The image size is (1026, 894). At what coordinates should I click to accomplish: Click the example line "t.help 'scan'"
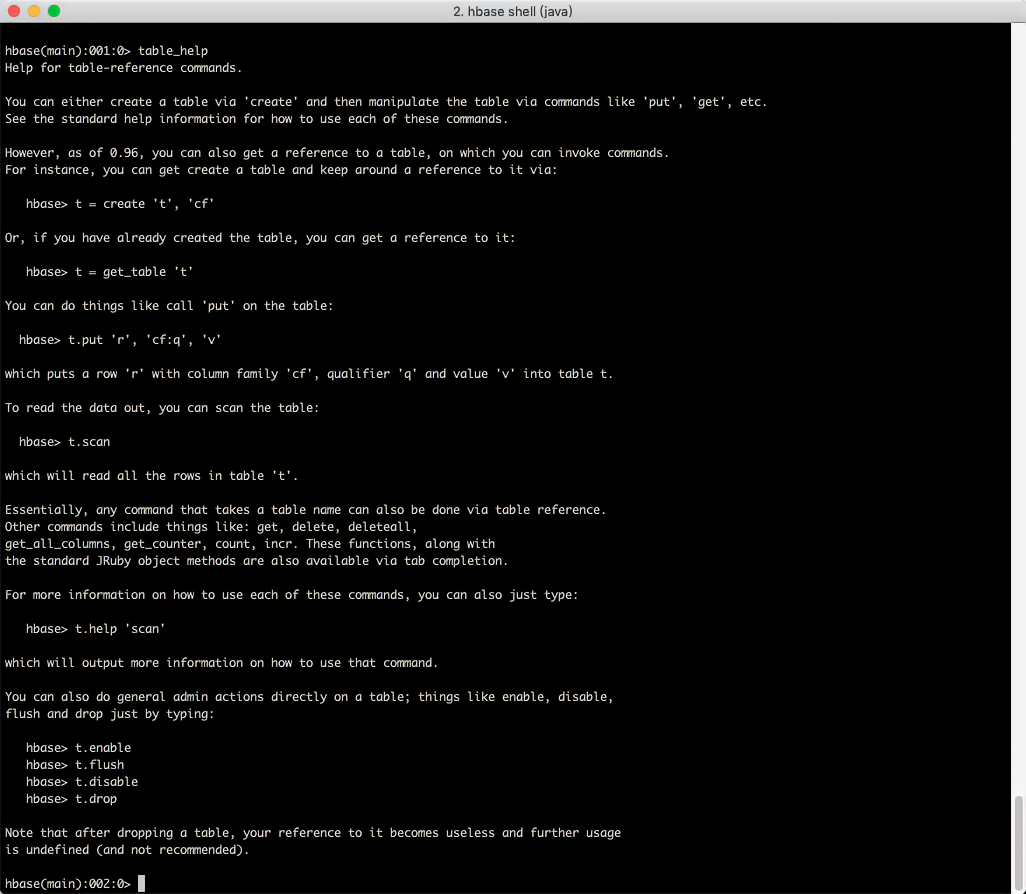[x=119, y=630]
